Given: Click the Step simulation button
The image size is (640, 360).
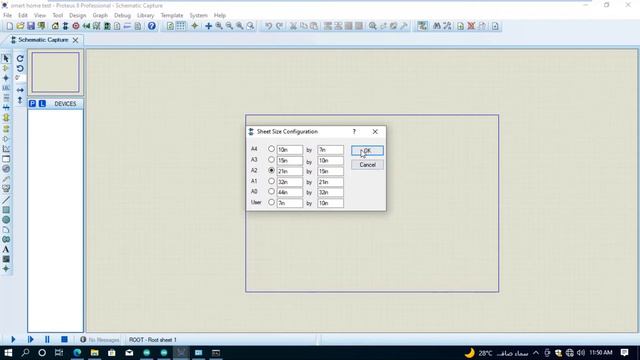Looking at the screenshot, I should (x=30, y=340).
